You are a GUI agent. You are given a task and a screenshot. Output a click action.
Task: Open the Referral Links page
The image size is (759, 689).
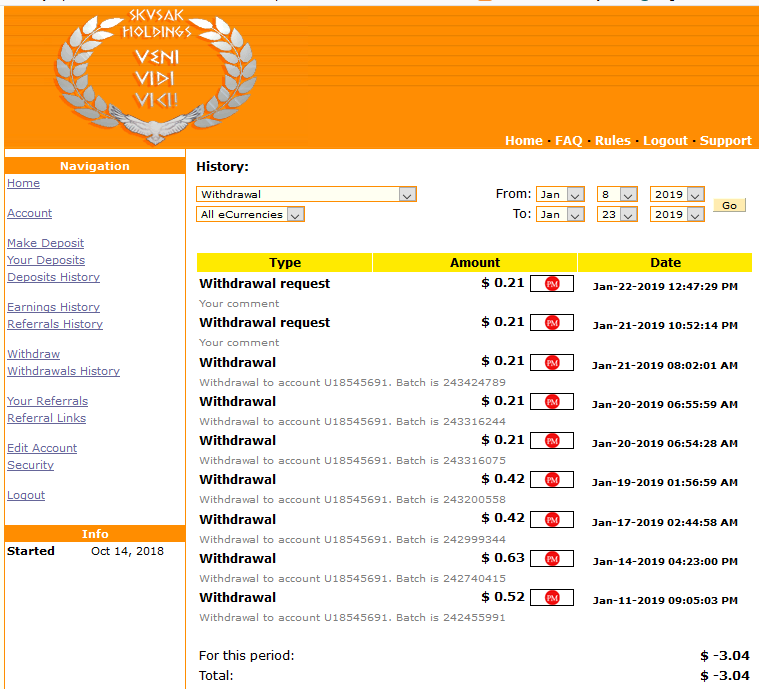(46, 418)
